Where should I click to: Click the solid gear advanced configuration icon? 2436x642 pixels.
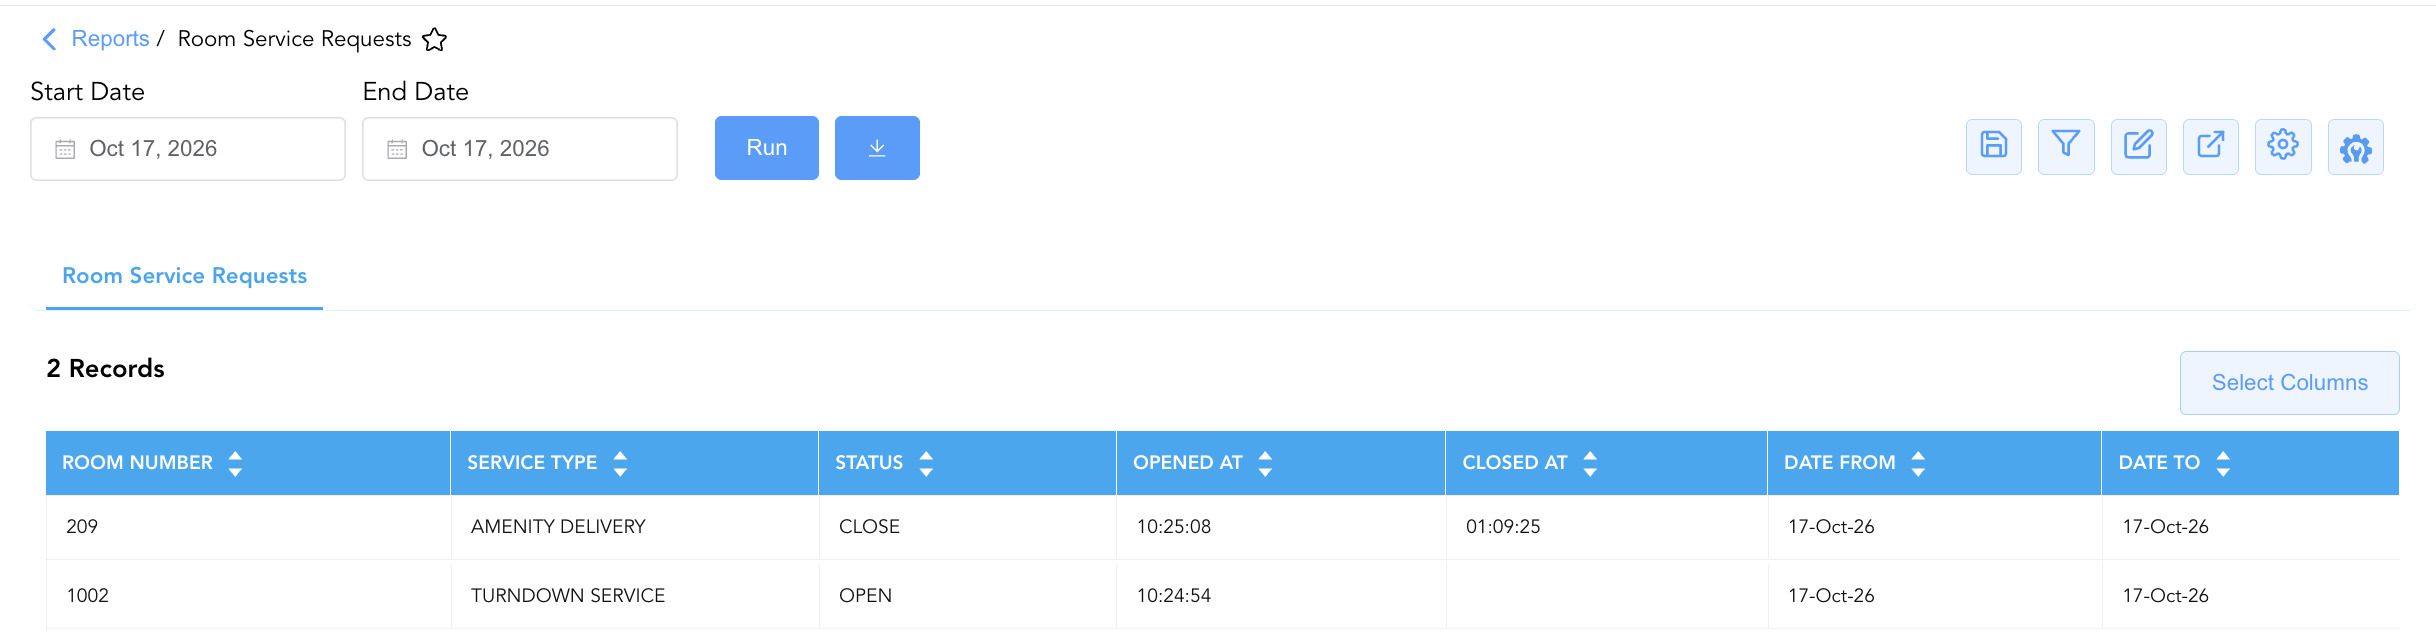[x=2355, y=147]
